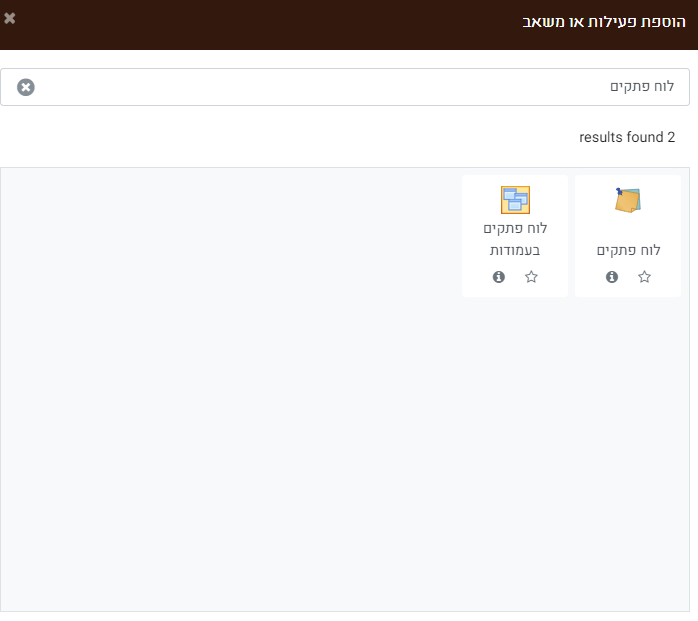Click the '2 results found' text
The height and width of the screenshot is (621, 698).
(x=627, y=137)
